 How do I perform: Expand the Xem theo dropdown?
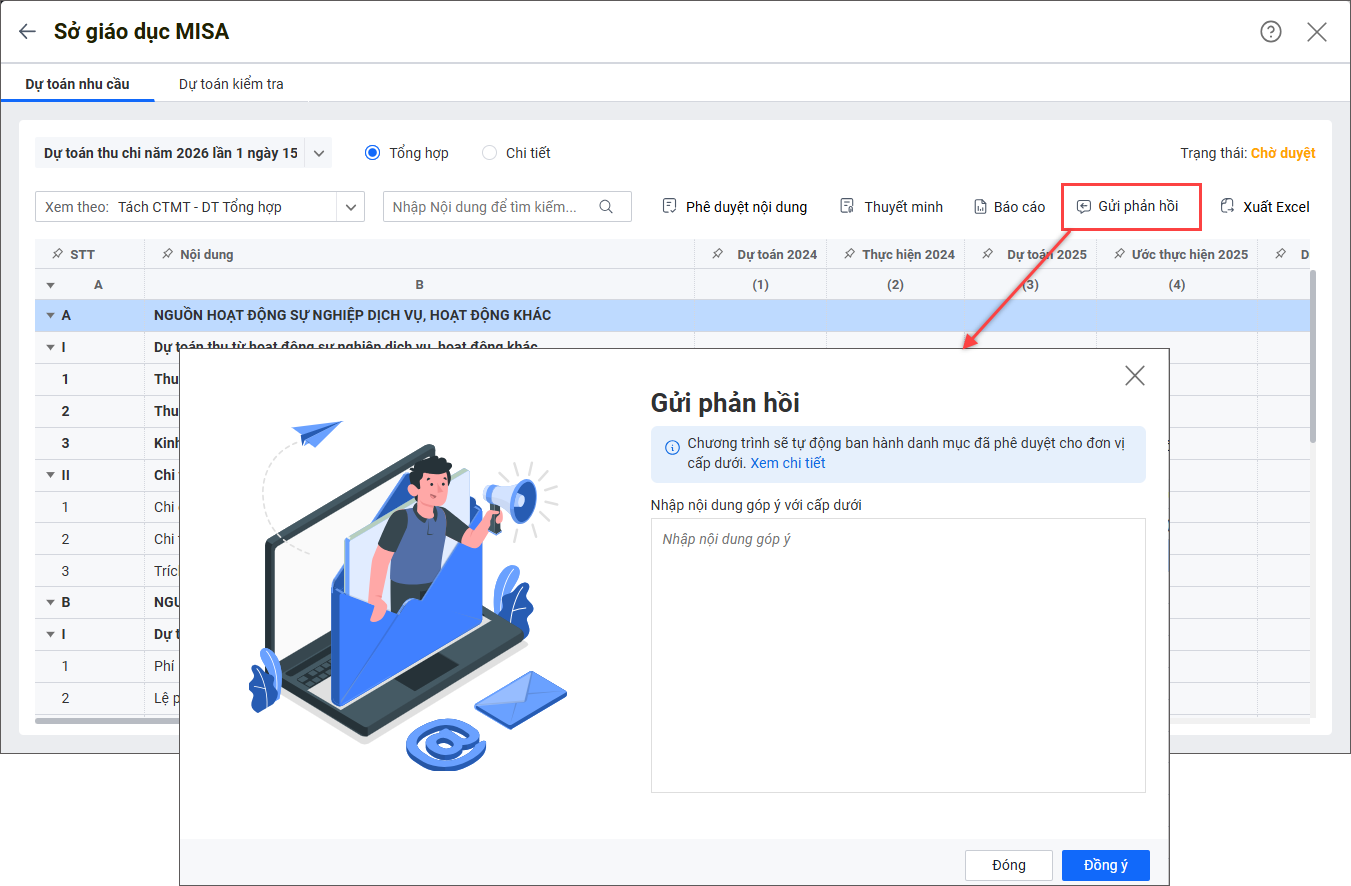(x=350, y=207)
